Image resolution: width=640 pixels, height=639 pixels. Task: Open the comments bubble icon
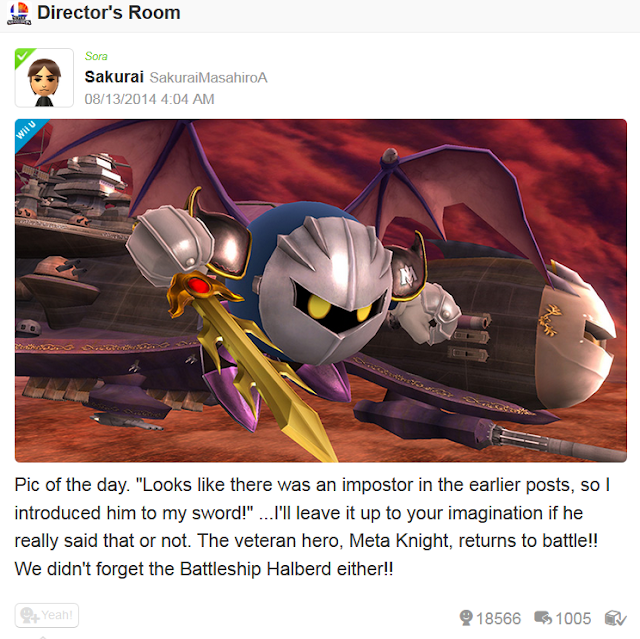[543, 618]
